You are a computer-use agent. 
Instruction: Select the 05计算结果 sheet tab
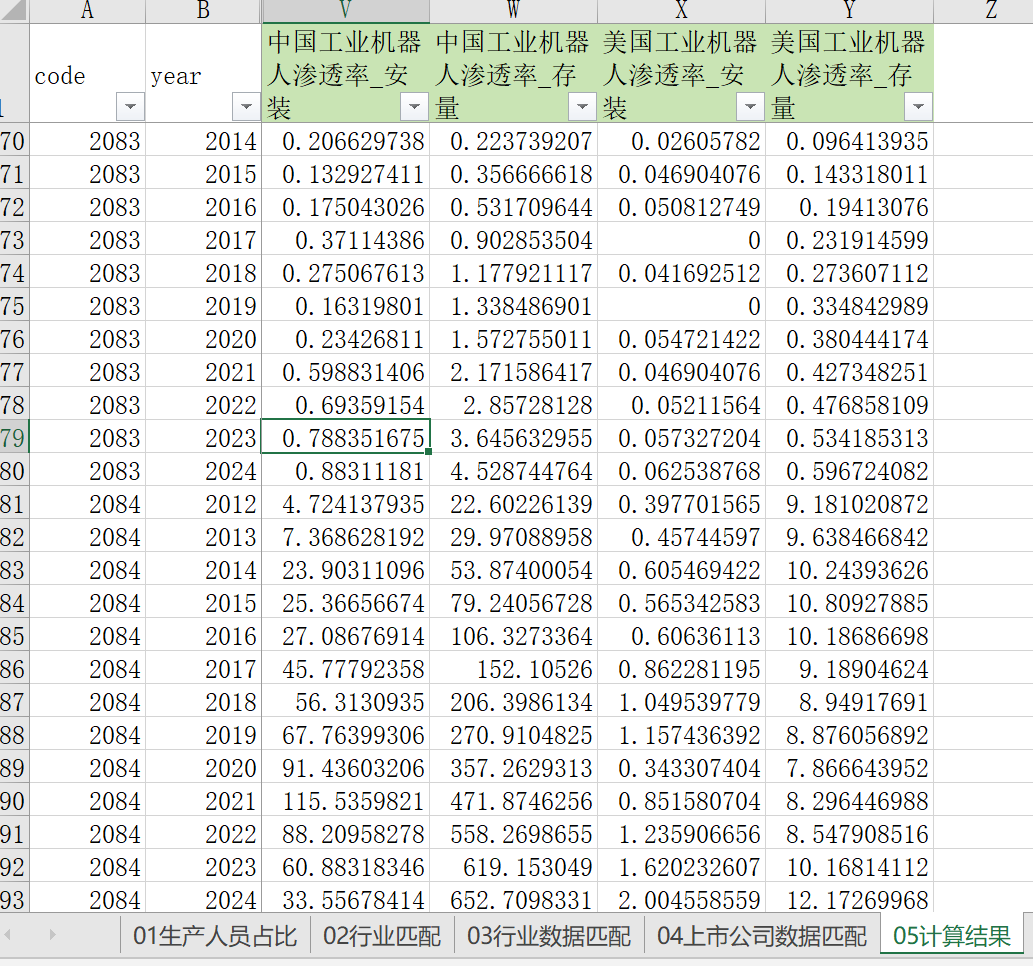[x=951, y=936]
